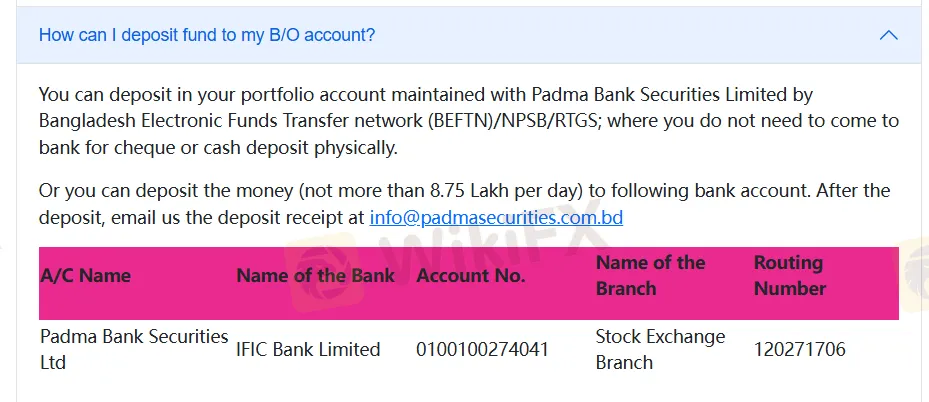Click the 'Name of the Branch' header
Screen dimensions: 929x402
650,276
